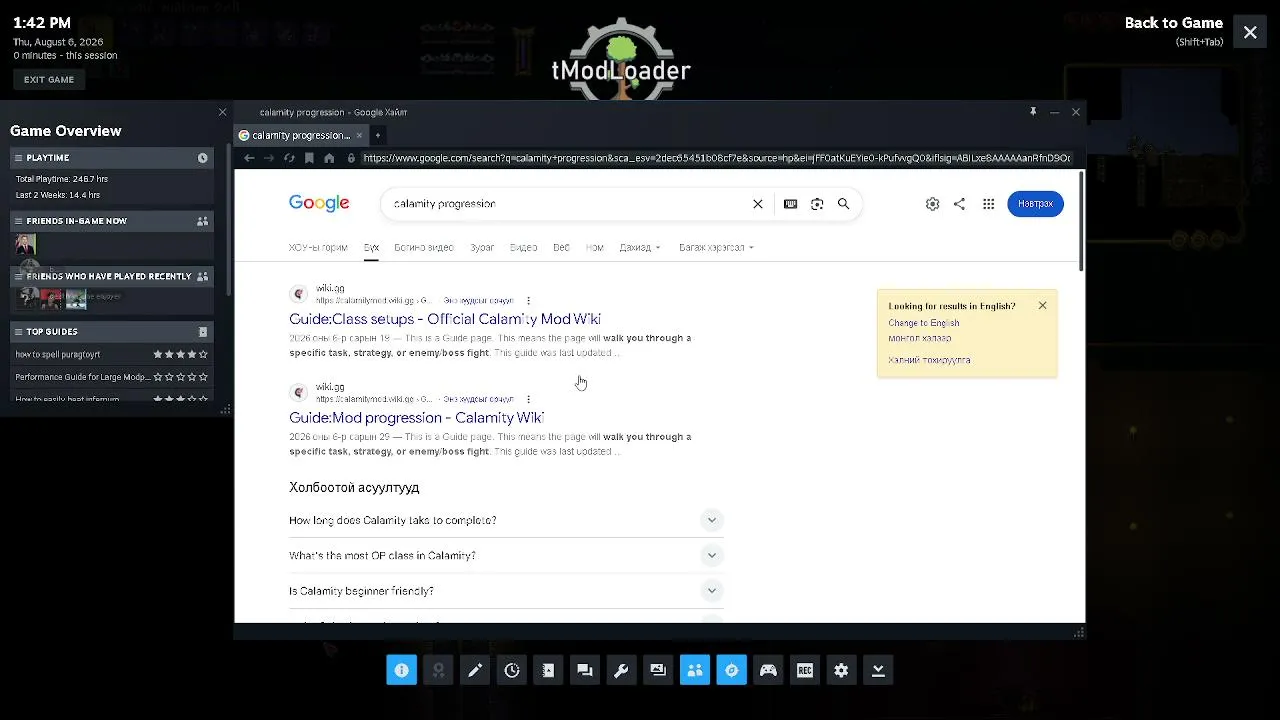Search by image with Google Lens

(x=817, y=204)
